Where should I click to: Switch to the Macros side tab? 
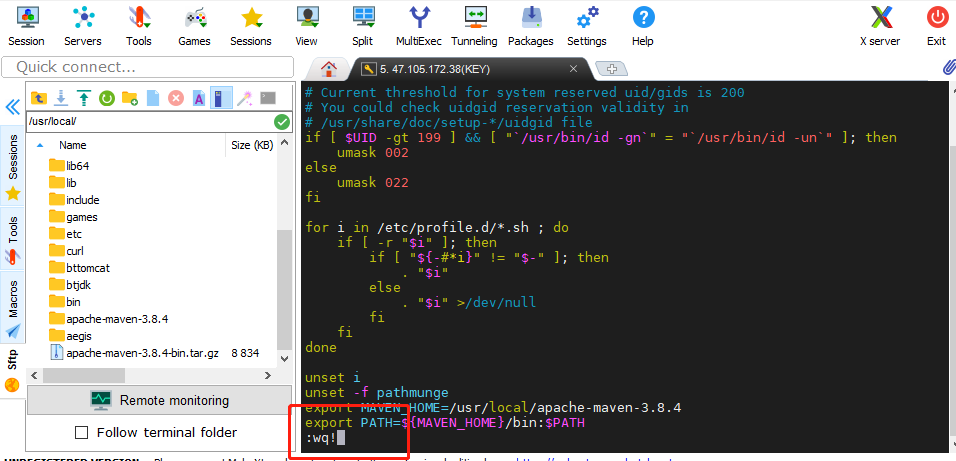click(x=13, y=308)
